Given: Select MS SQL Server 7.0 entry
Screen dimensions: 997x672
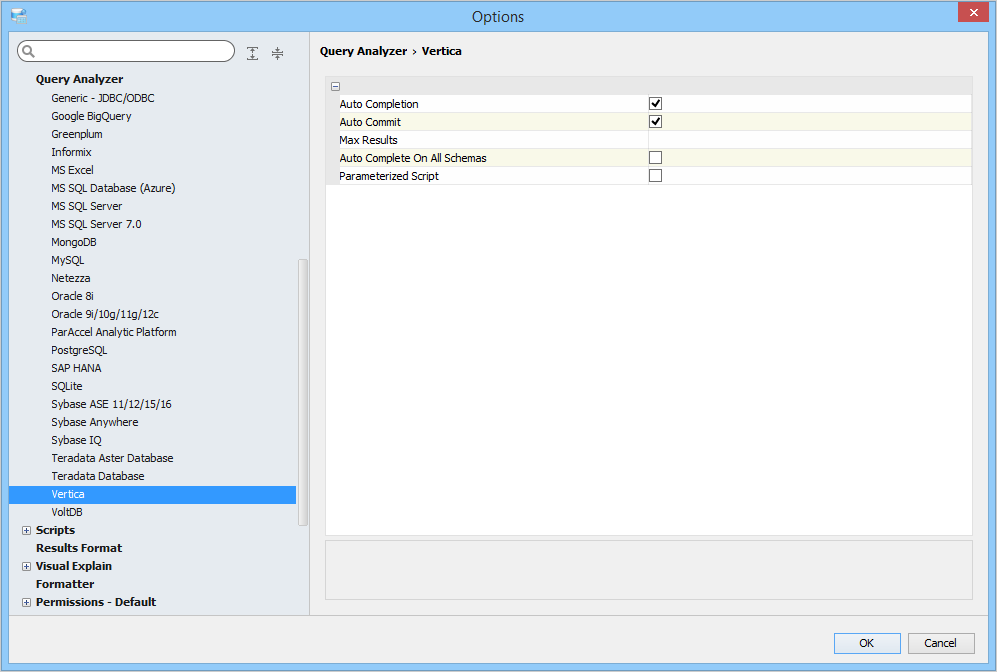Looking at the screenshot, I should click(97, 224).
